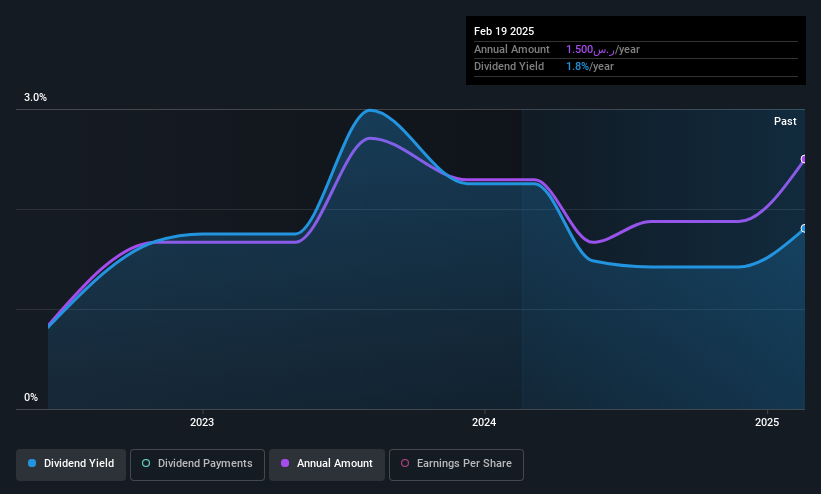Click the Feb 19 2025 tooltip date
The width and height of the screenshot is (821, 494).
(x=504, y=31)
